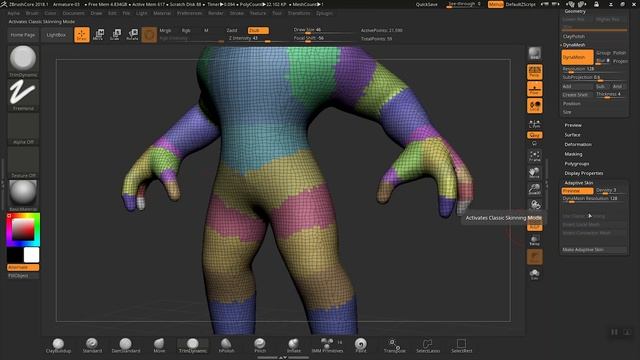
Task: Click the Home Page button
Action: click(22, 35)
